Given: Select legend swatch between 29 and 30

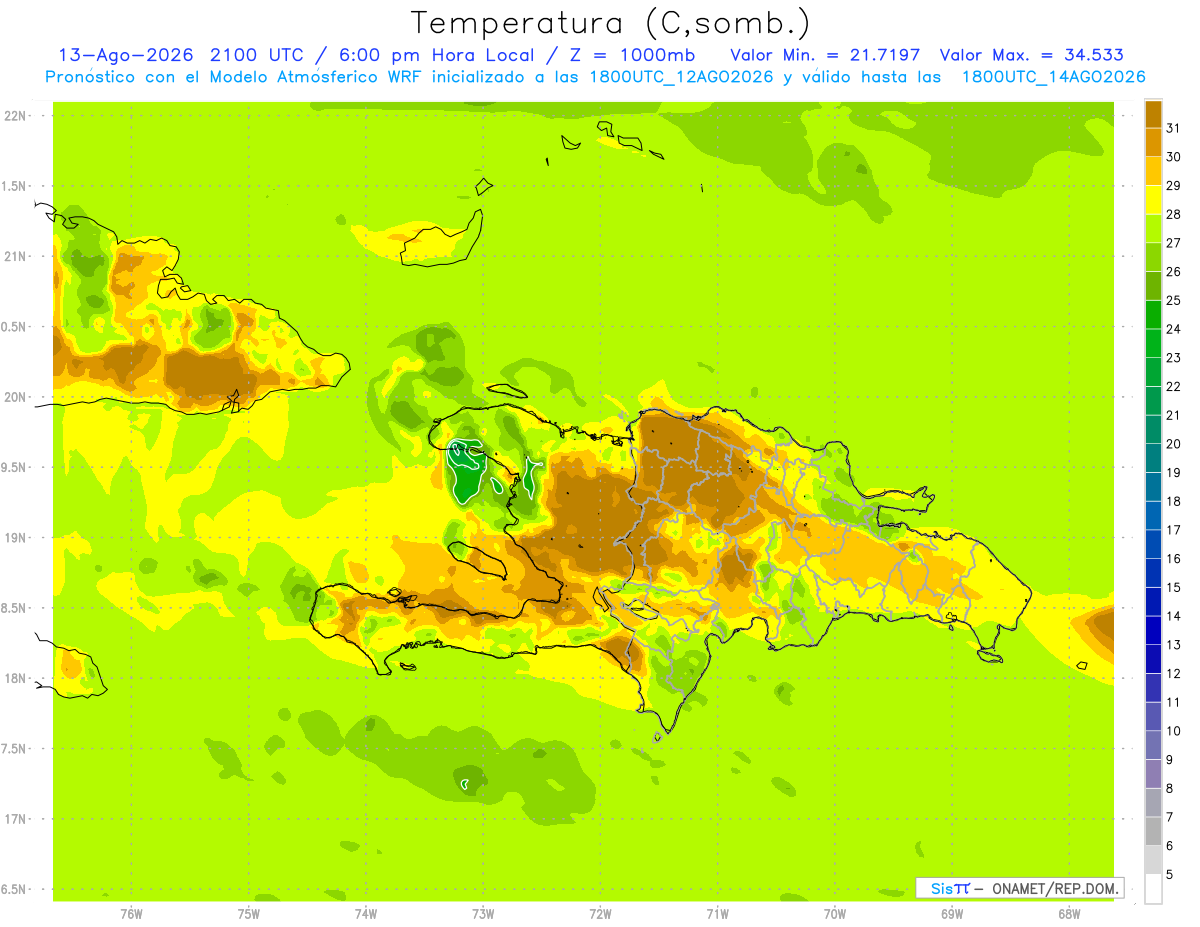Looking at the screenshot, I should (x=1153, y=171).
